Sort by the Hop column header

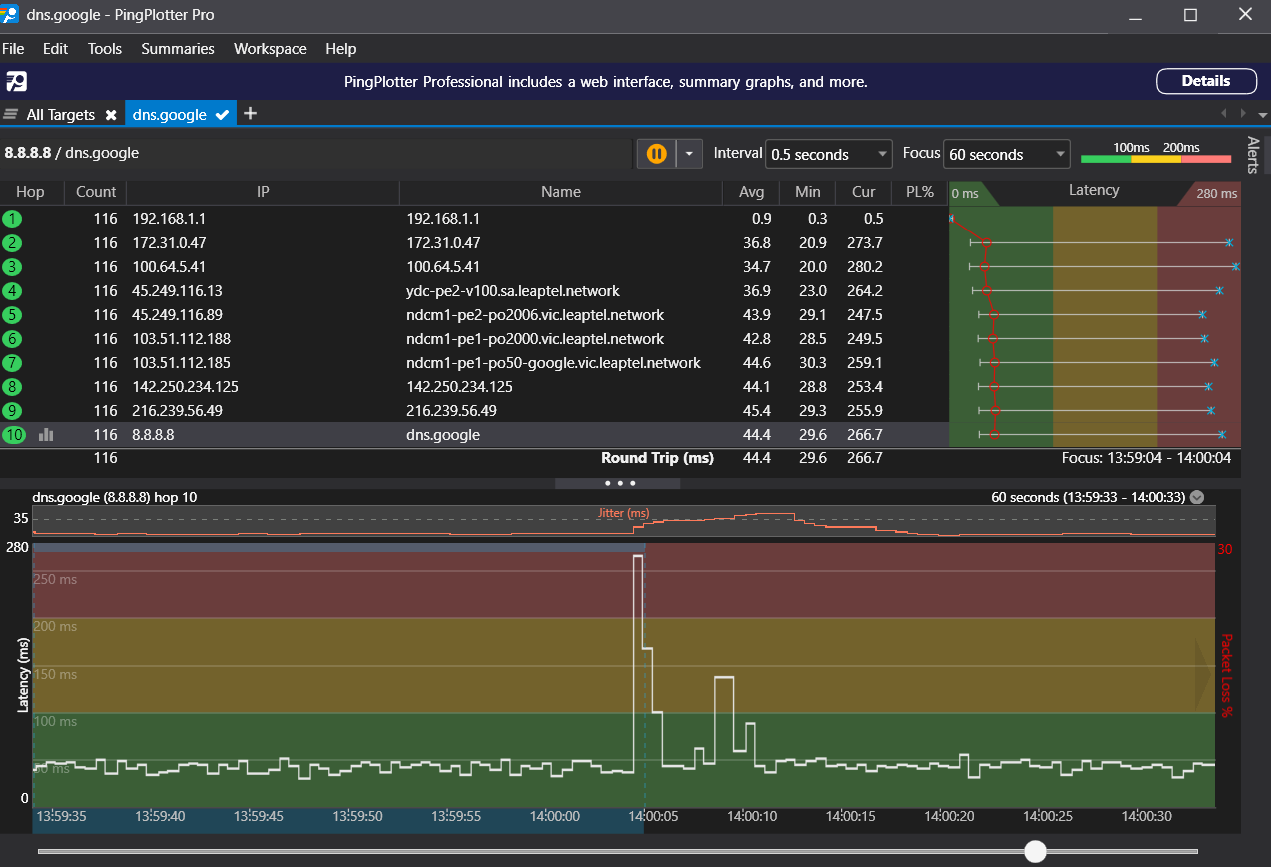click(31, 192)
